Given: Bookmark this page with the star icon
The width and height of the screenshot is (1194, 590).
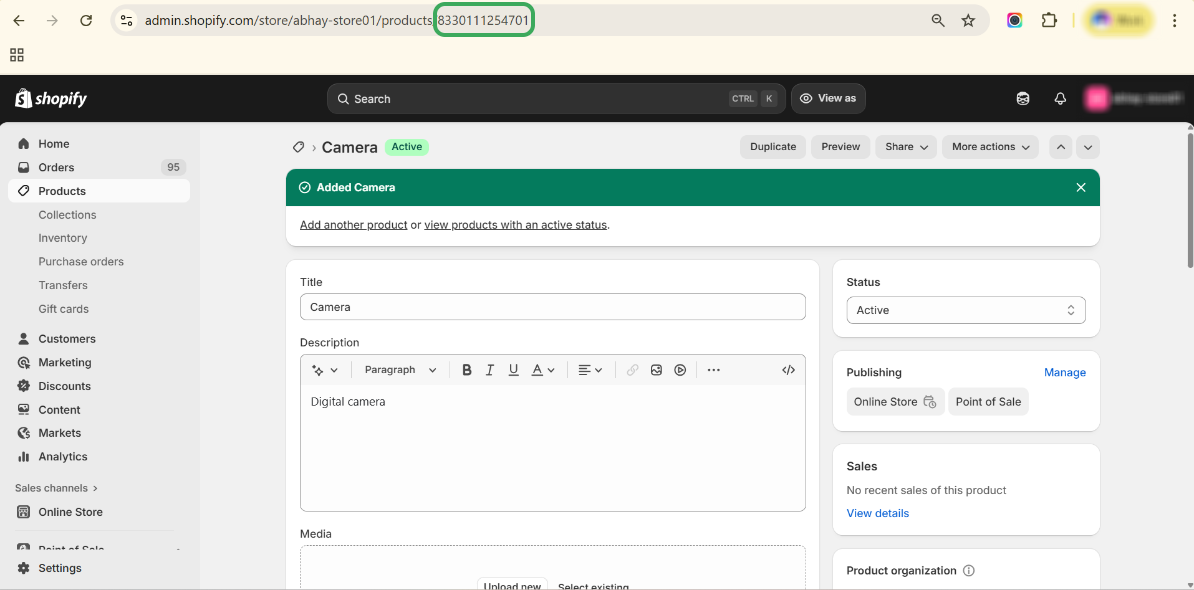Looking at the screenshot, I should [968, 20].
